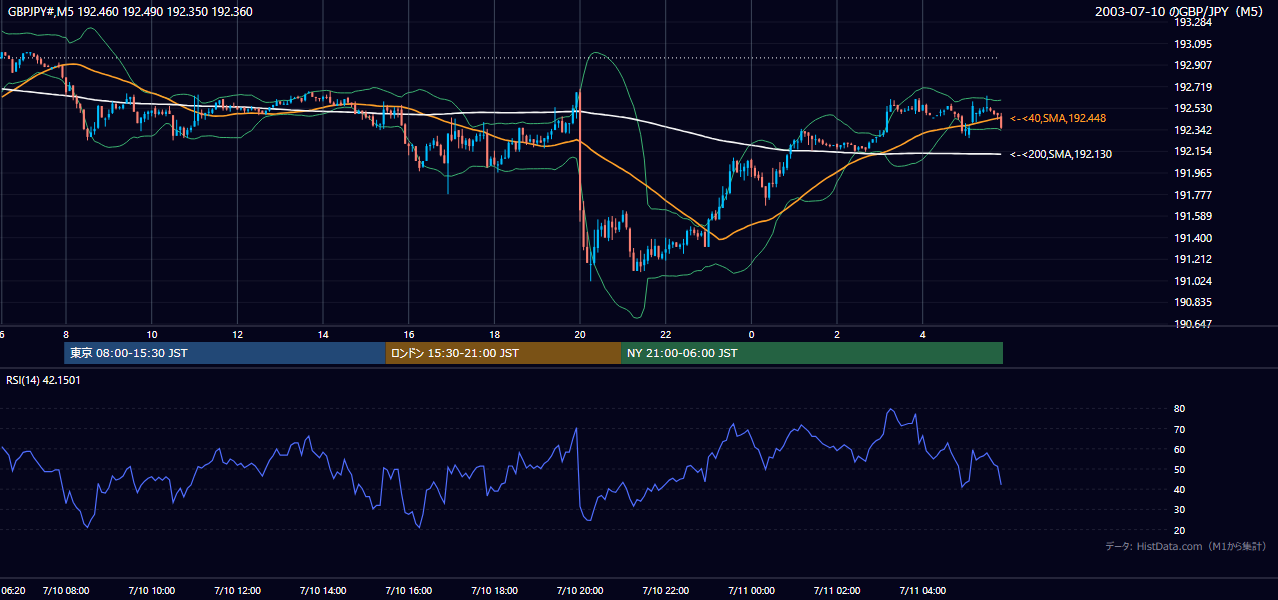1278x600 pixels.
Task: Click the 7/11 00:00 bottom time label
Action: tap(752, 591)
